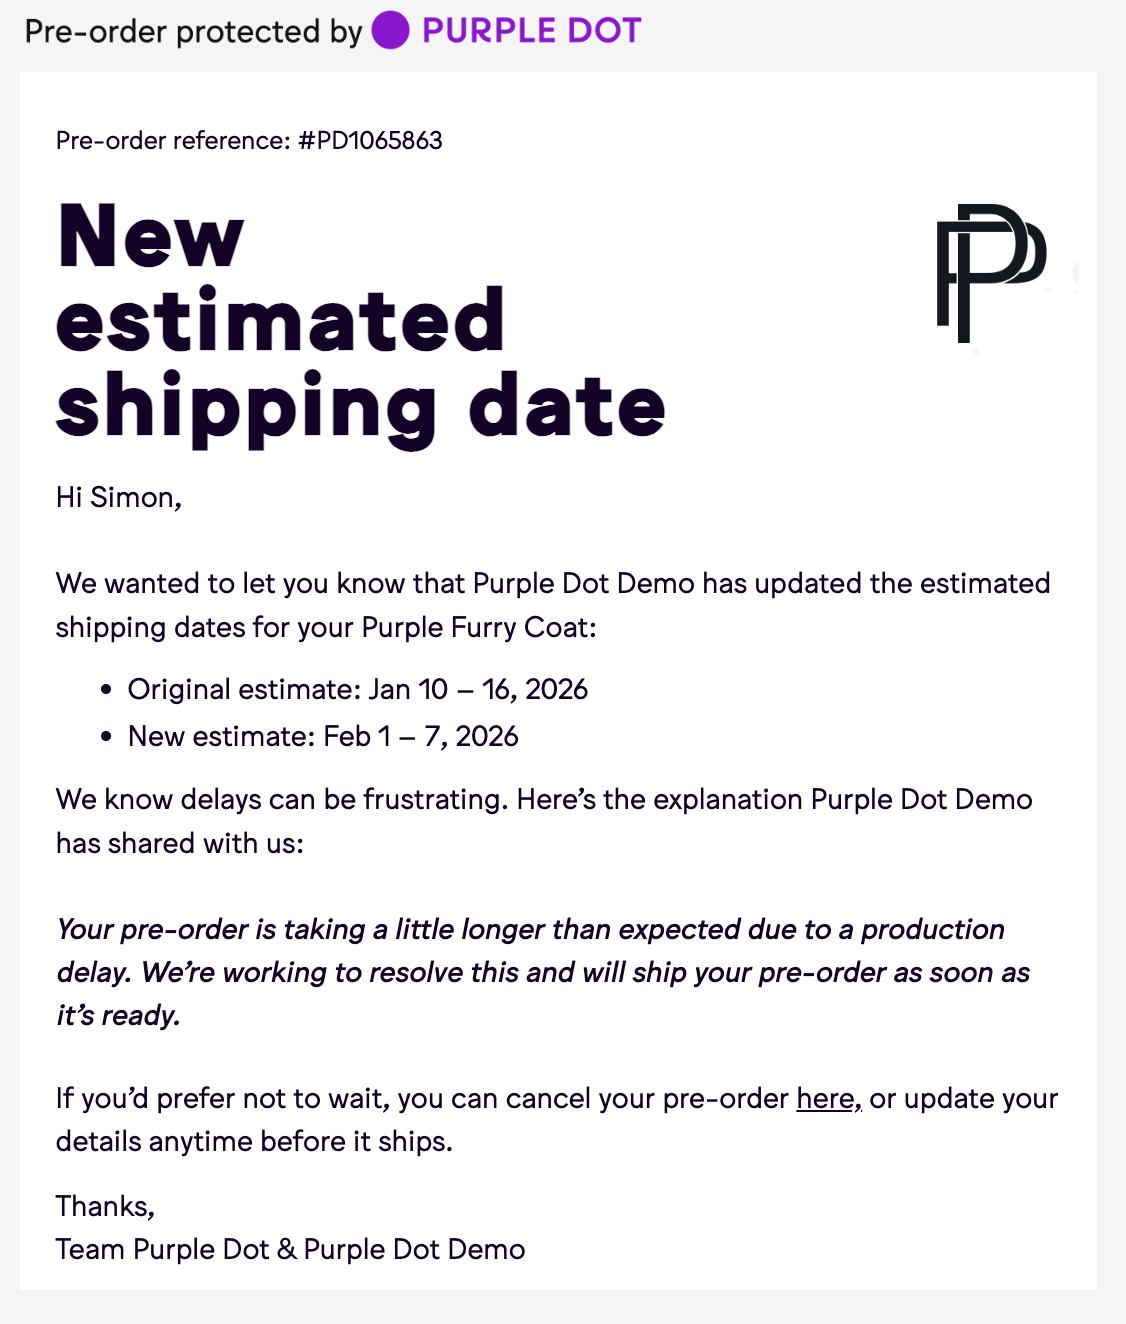Click the "here" cancel pre-order link
Viewport: 1126px width, 1324px height.
click(825, 1098)
